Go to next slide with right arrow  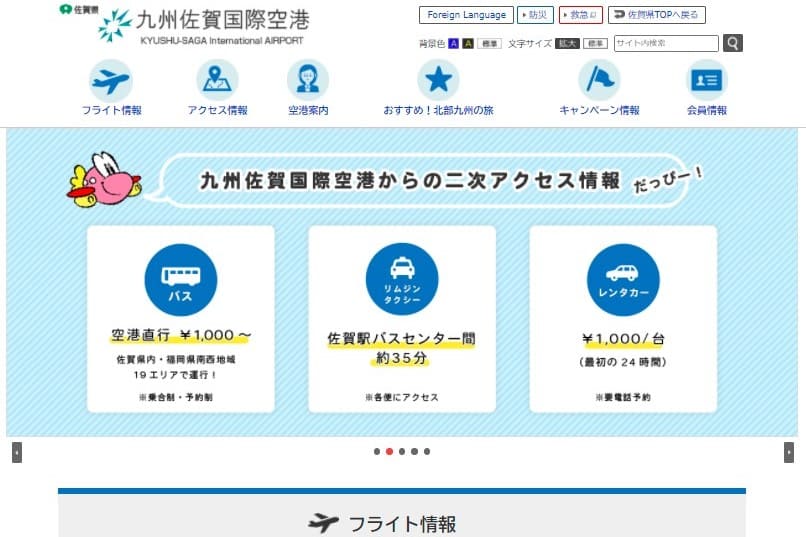pyautogui.click(x=789, y=453)
